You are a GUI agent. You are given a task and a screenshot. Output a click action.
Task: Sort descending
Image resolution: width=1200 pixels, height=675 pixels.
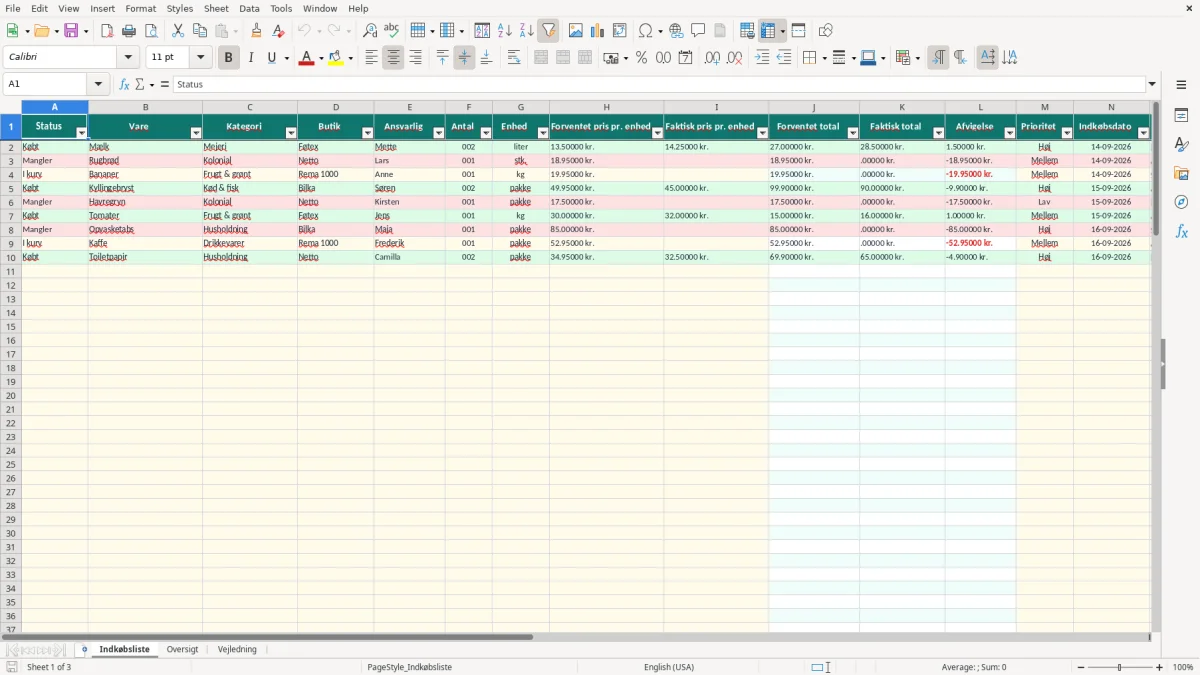[x=527, y=31]
